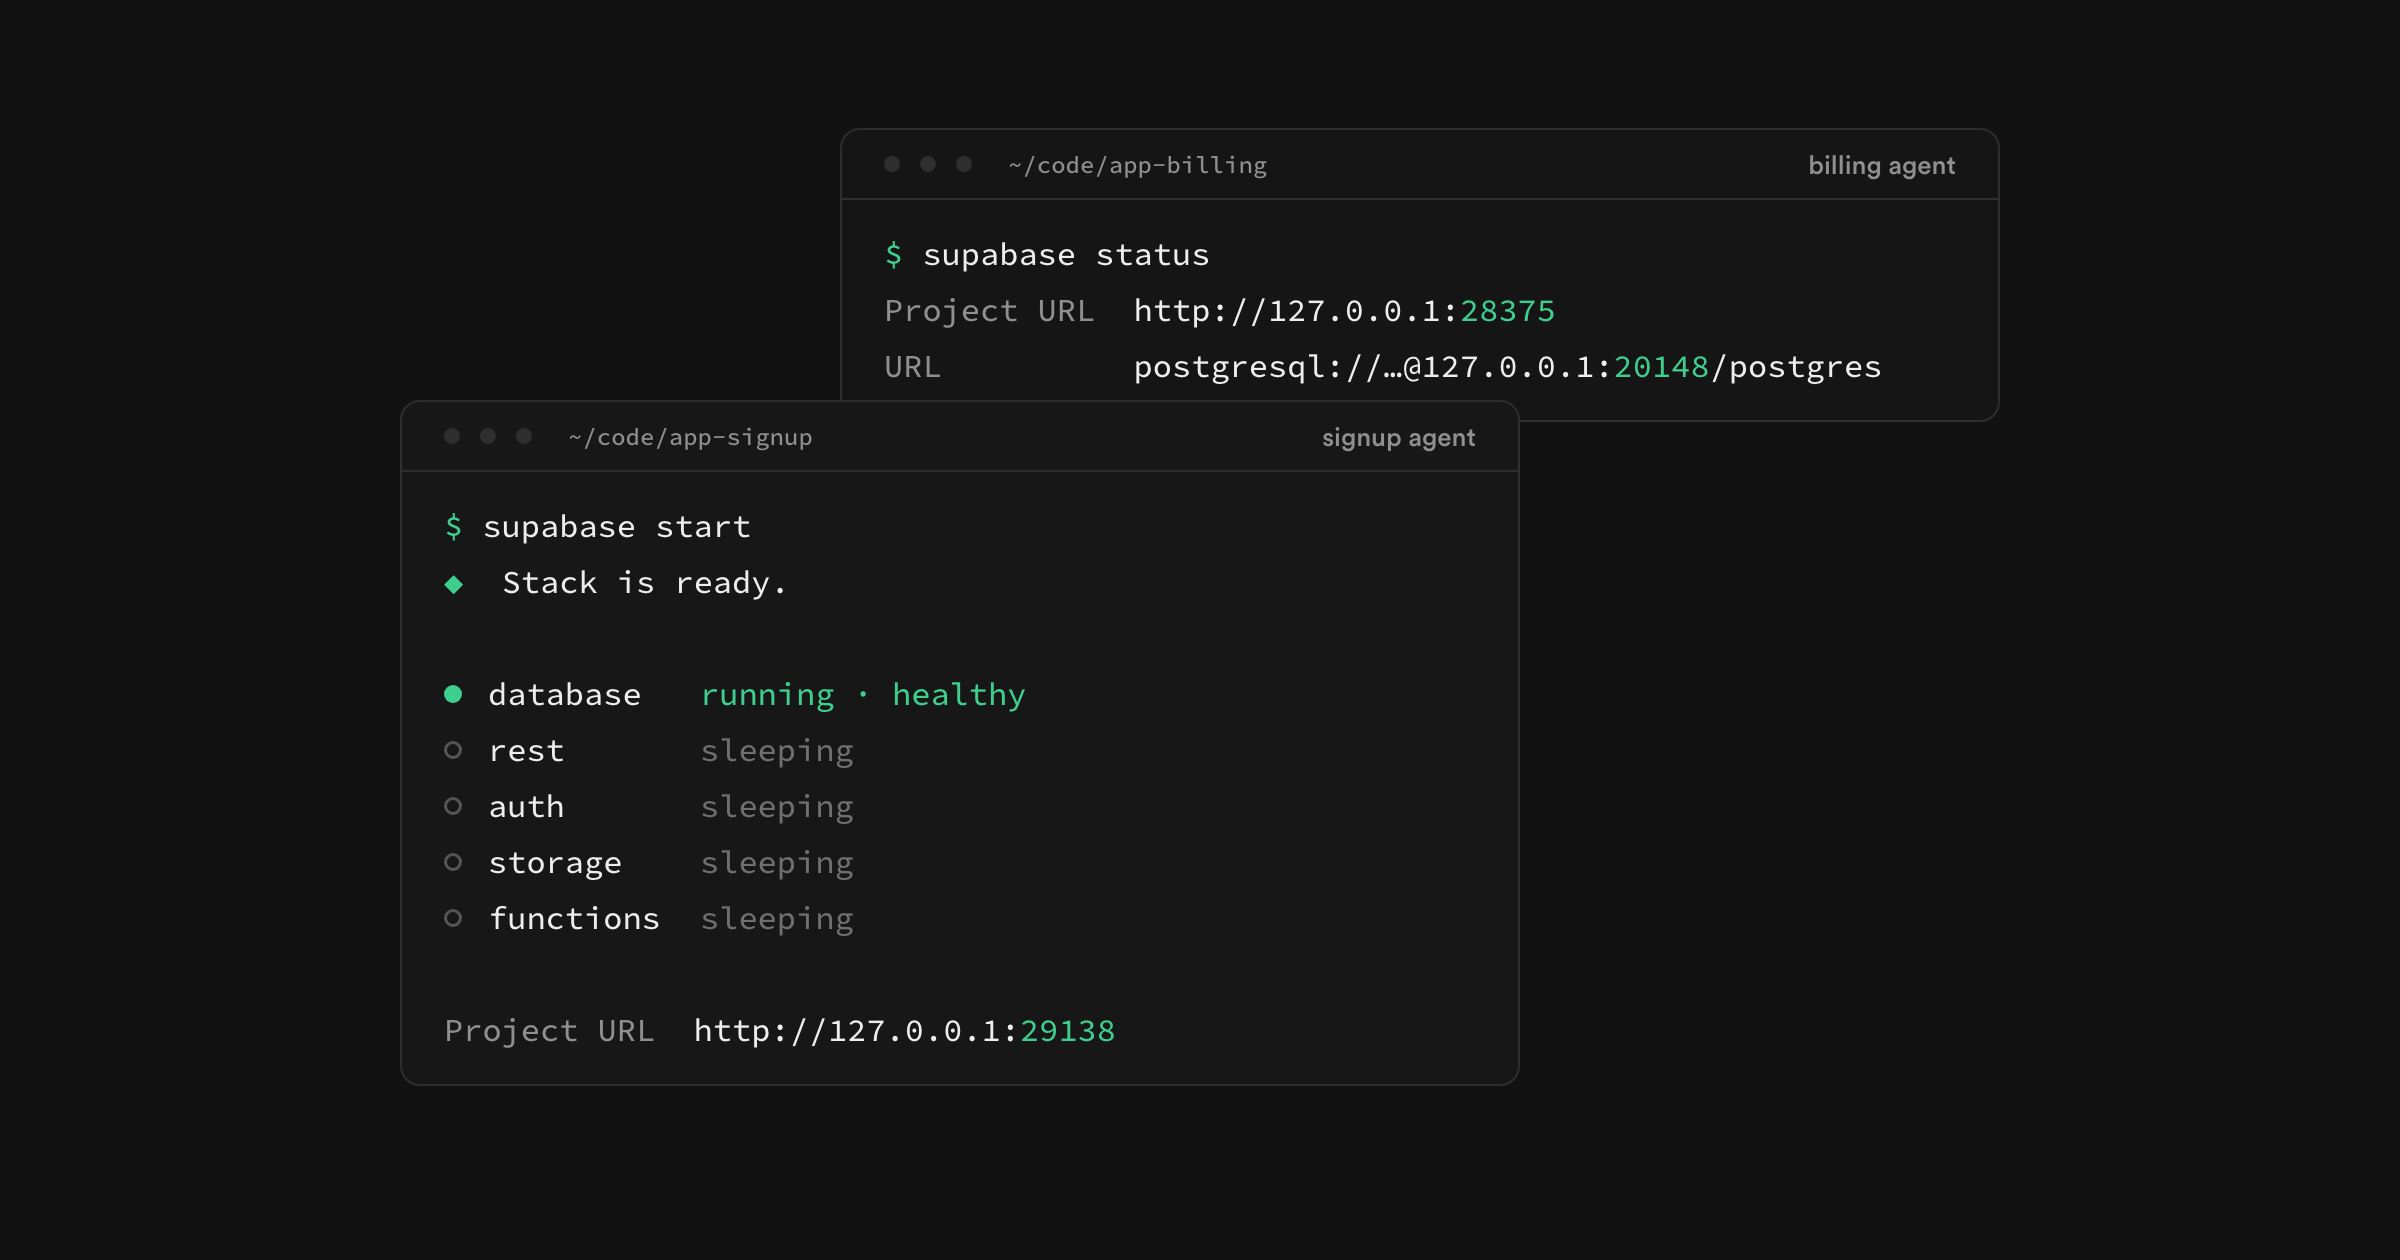This screenshot has width=2400, height=1260.
Task: Click the URL label in billing window
Action: (912, 367)
